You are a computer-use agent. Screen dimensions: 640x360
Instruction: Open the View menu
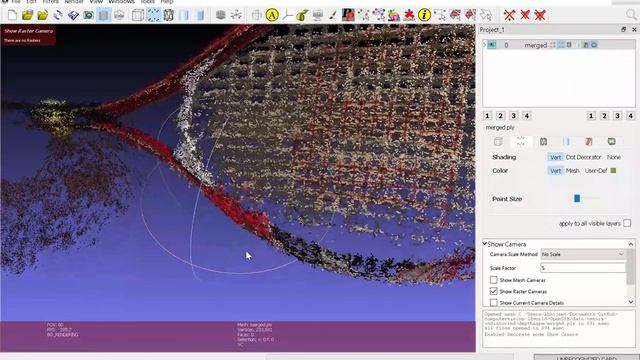point(96,2)
